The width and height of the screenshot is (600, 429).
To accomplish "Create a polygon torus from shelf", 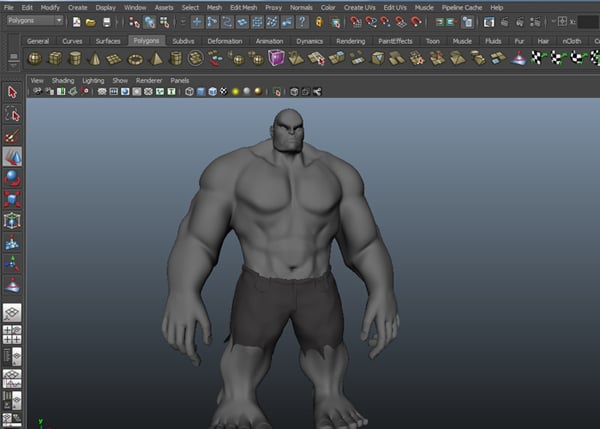I will point(135,59).
